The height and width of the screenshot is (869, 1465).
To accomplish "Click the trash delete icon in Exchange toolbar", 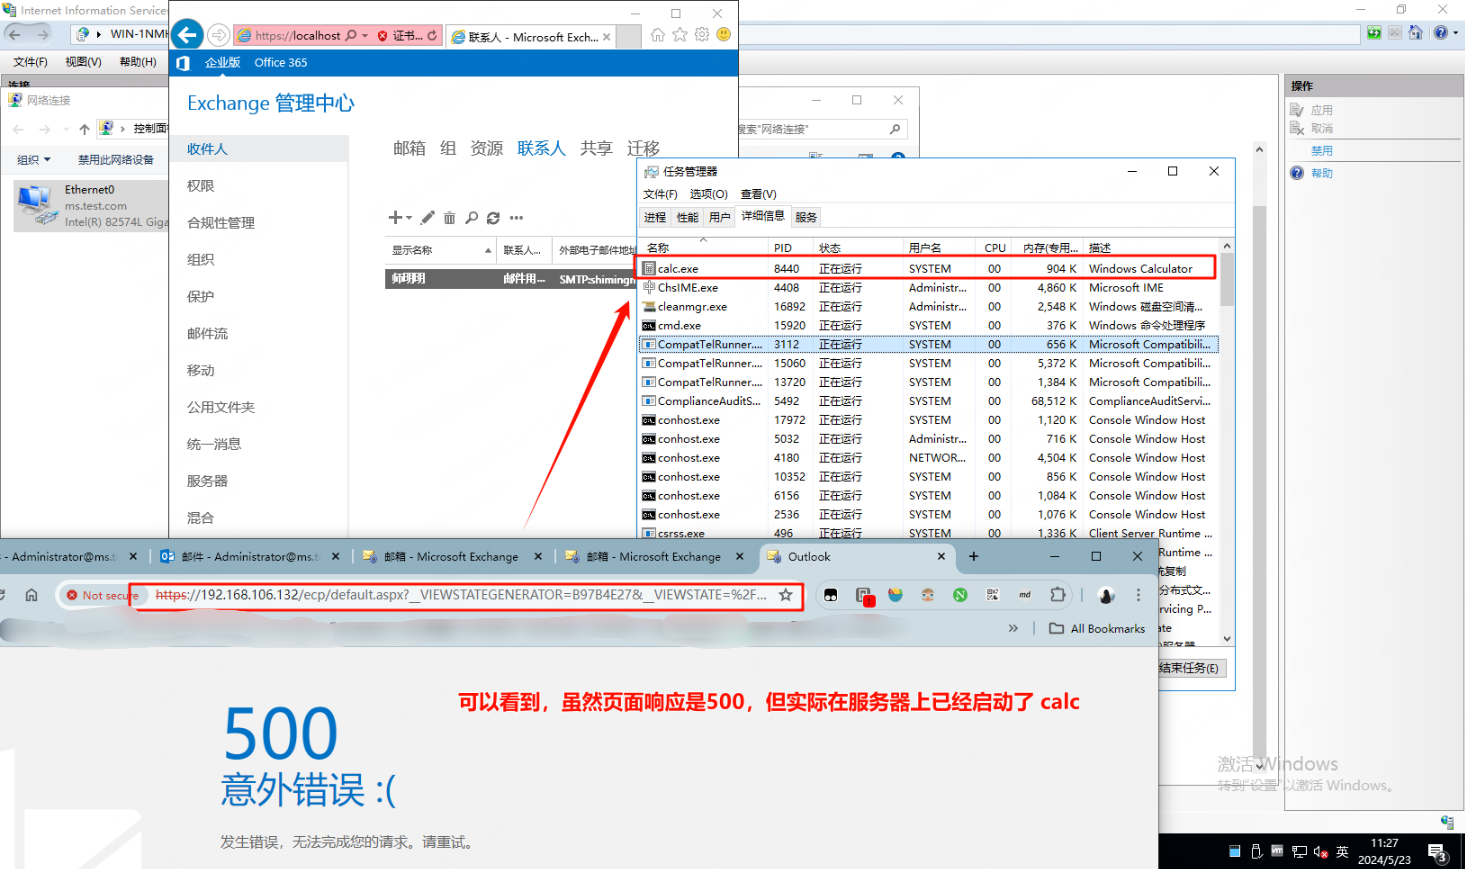I will tap(450, 218).
